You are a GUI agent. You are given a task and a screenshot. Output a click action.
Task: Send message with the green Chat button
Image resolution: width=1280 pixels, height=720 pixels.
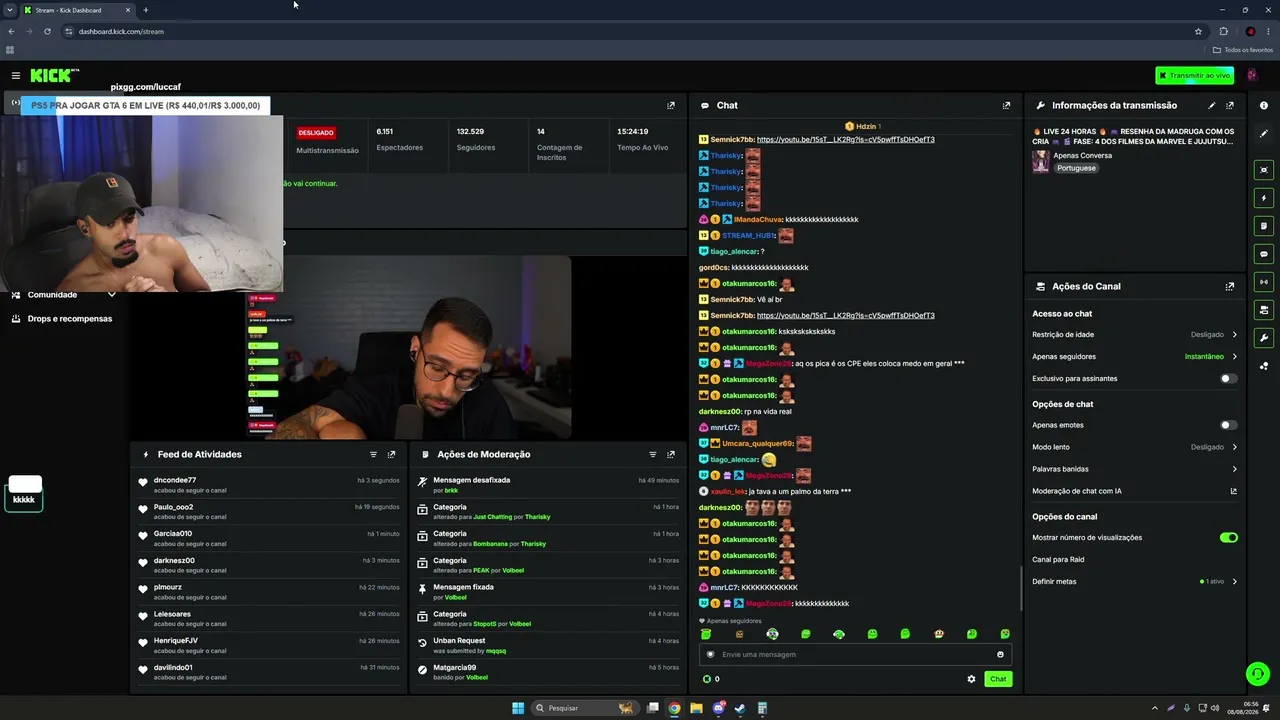click(x=998, y=679)
